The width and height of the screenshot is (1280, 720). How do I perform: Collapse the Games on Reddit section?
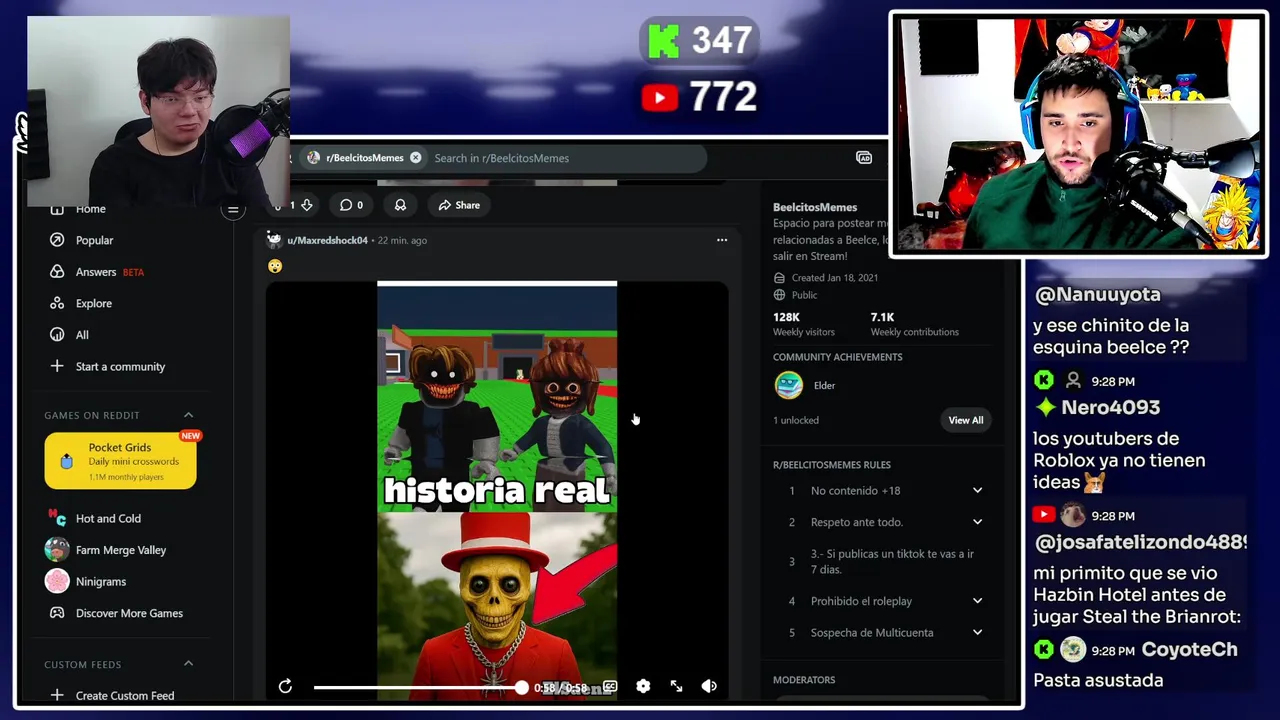(188, 415)
